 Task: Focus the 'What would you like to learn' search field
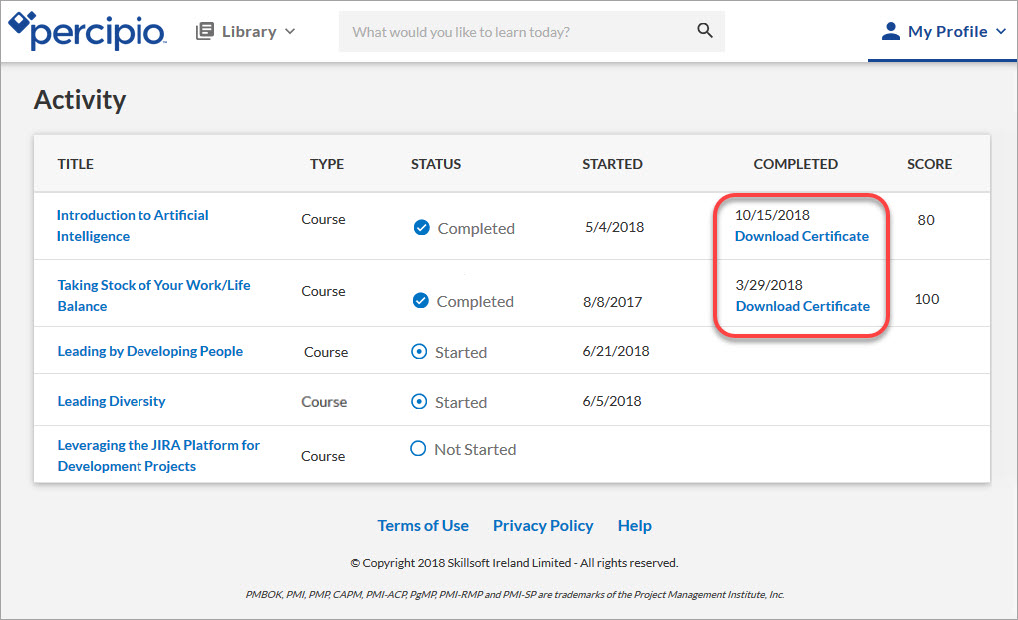click(515, 32)
